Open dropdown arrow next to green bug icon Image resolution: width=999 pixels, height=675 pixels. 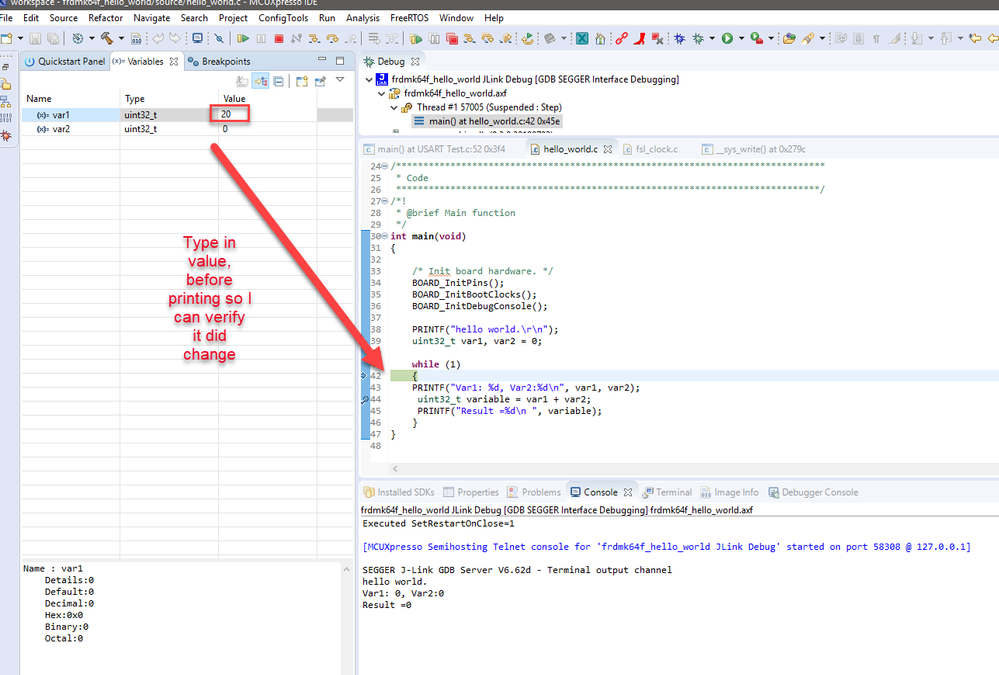pos(712,39)
